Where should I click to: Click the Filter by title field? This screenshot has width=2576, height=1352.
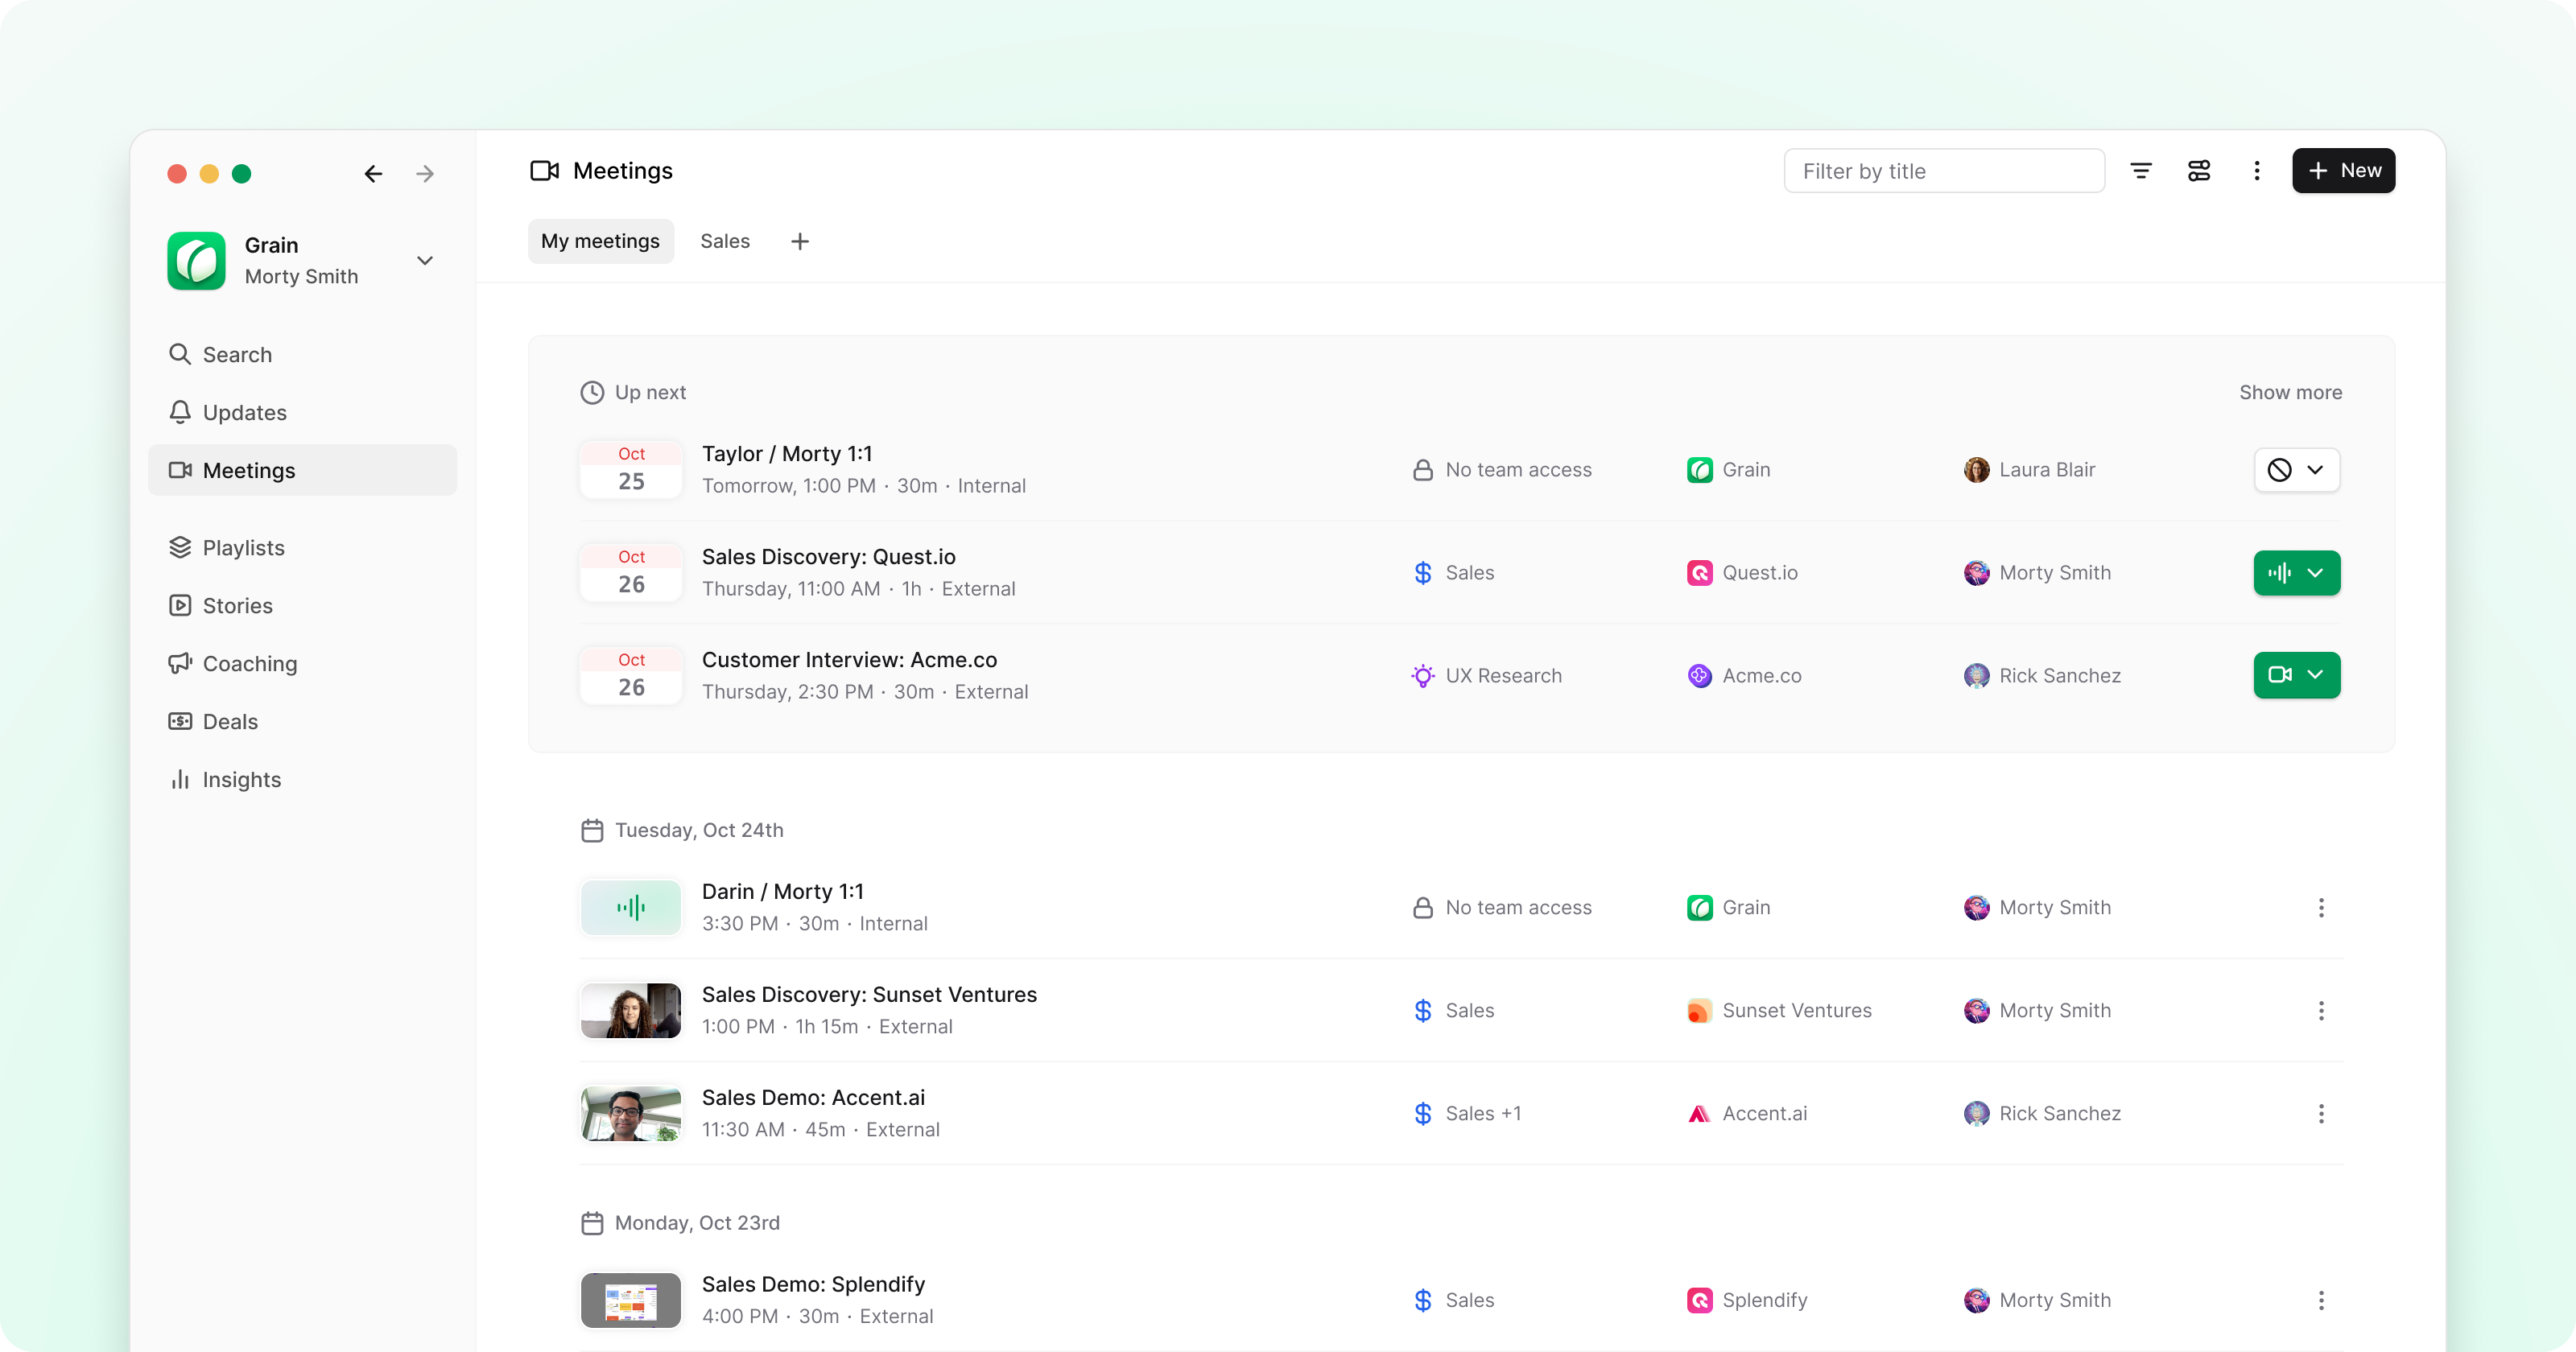pyautogui.click(x=1943, y=171)
